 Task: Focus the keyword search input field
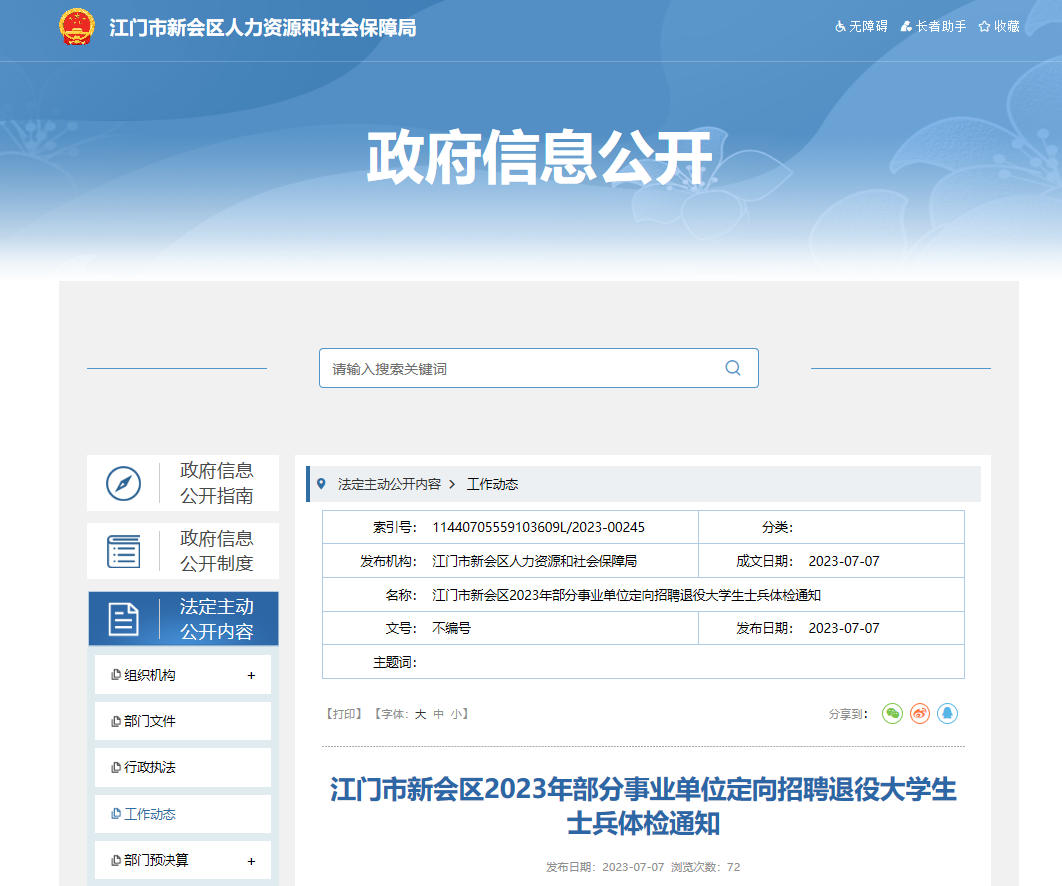tap(520, 369)
